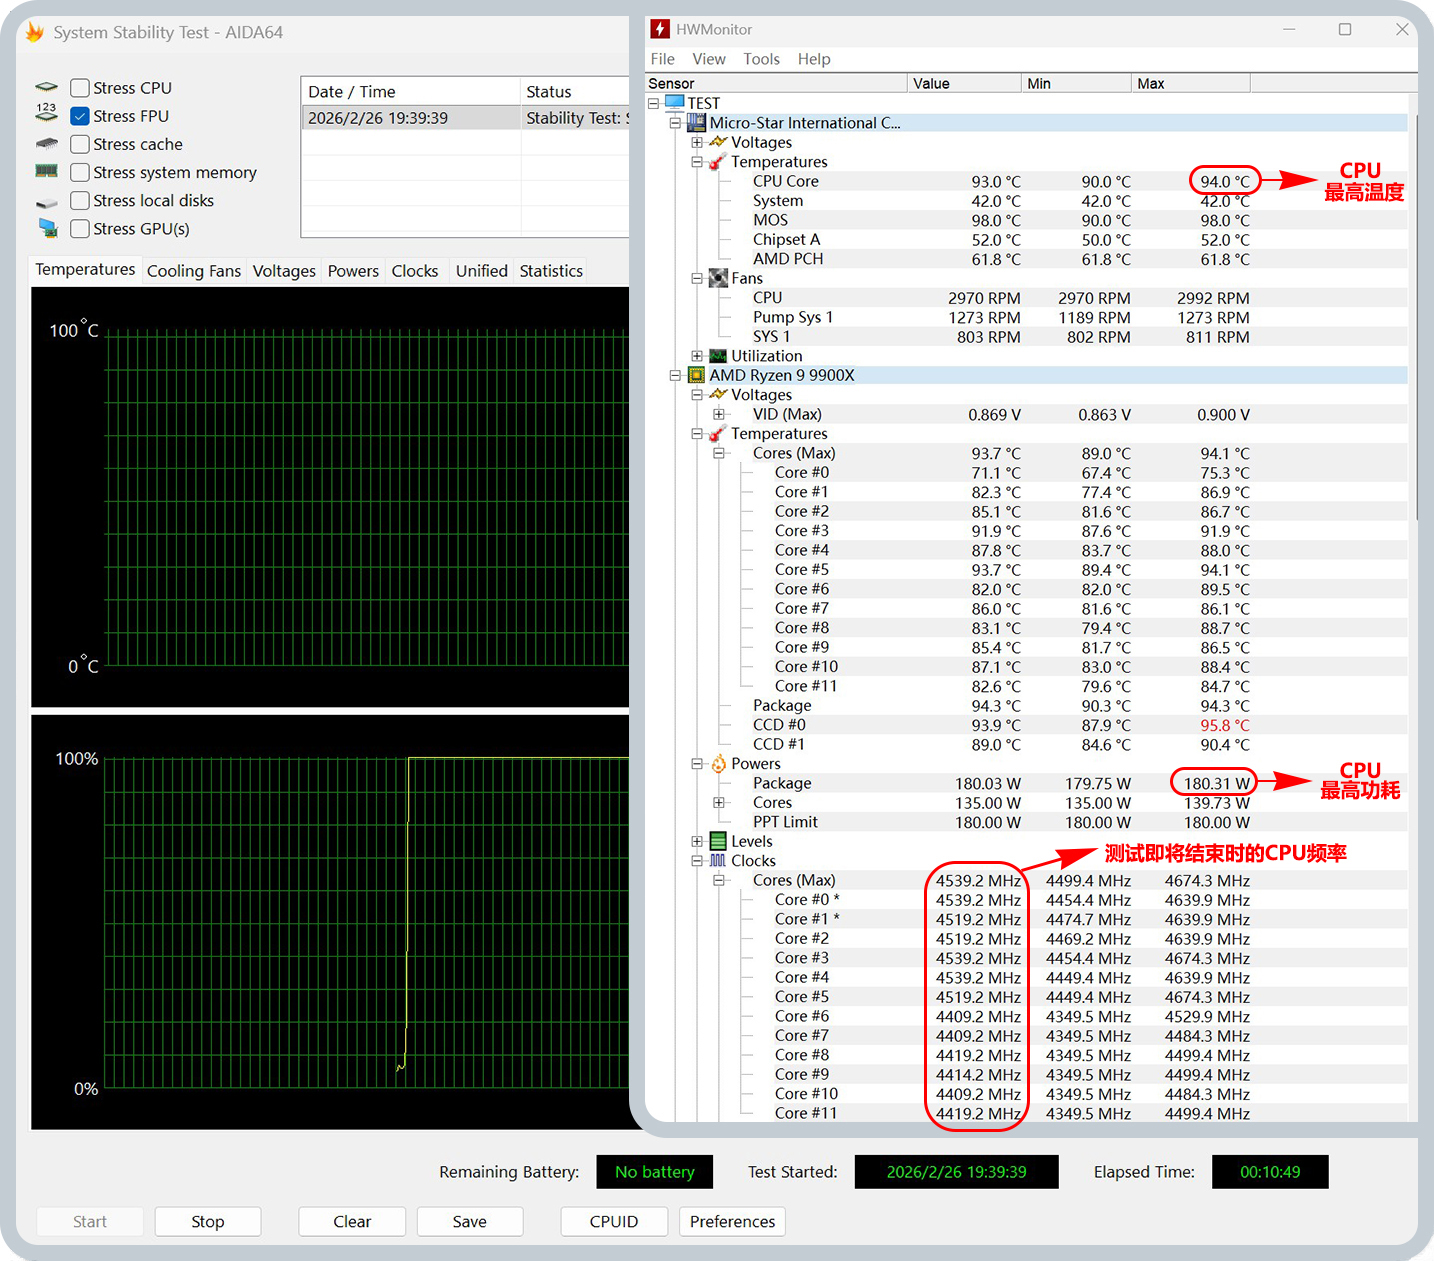The height and width of the screenshot is (1261, 1434).
Task: Click the AMD Ryzen 9 9900X chip icon
Action: point(696,375)
